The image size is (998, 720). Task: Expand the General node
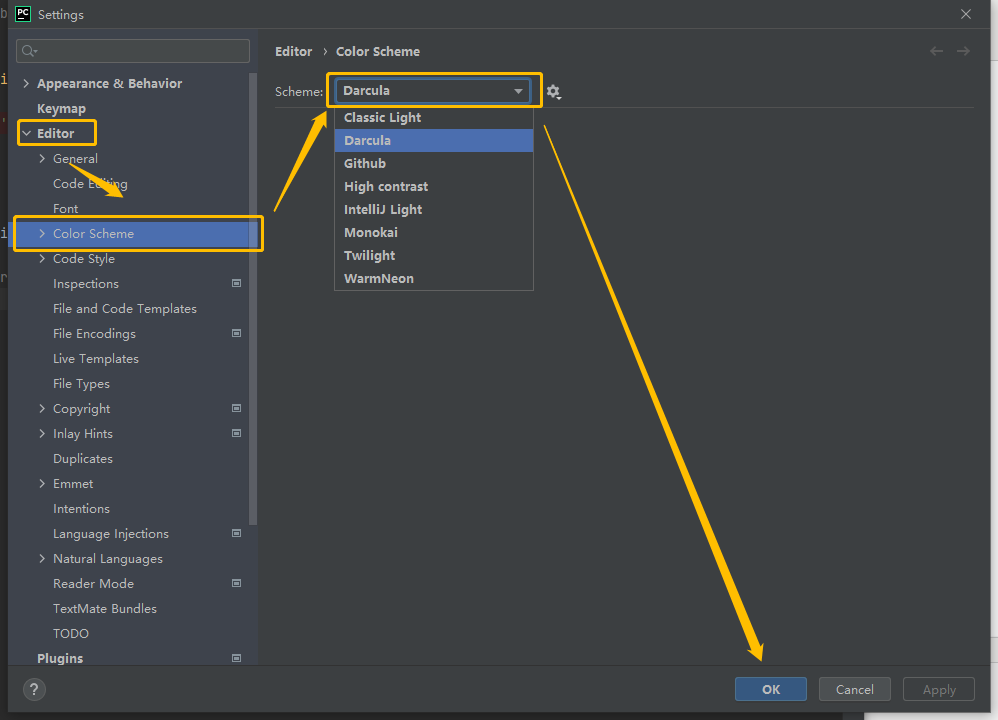coord(42,159)
